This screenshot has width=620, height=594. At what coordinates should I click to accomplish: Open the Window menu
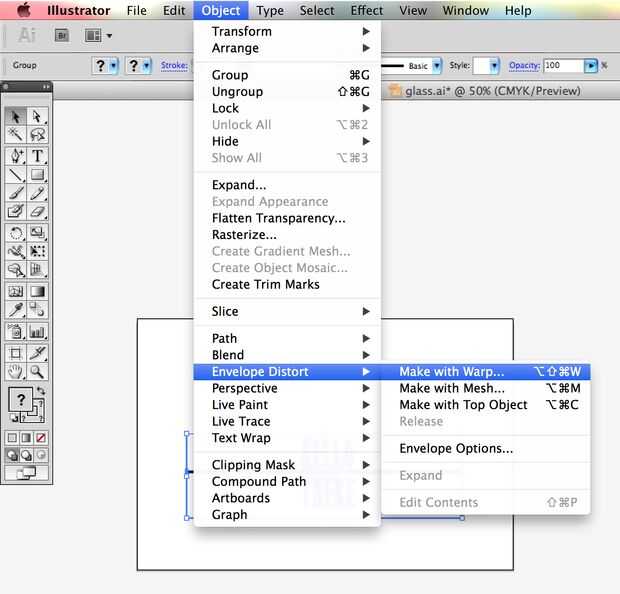point(465,10)
